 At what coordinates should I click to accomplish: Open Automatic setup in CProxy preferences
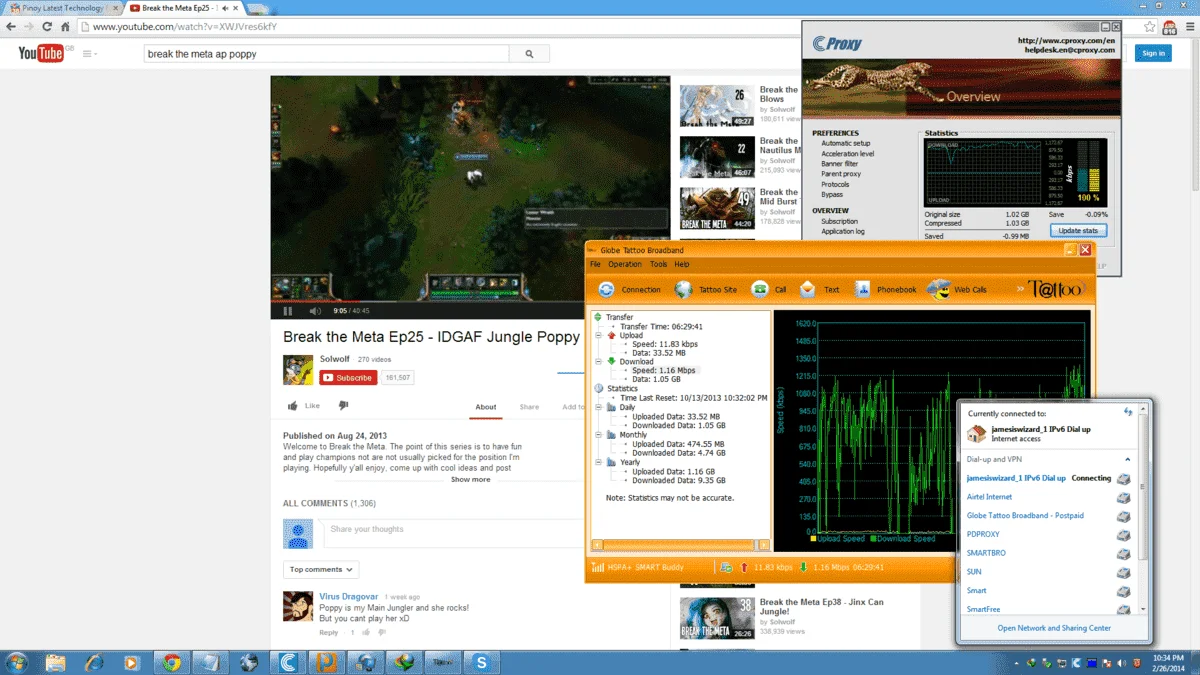click(x=846, y=143)
